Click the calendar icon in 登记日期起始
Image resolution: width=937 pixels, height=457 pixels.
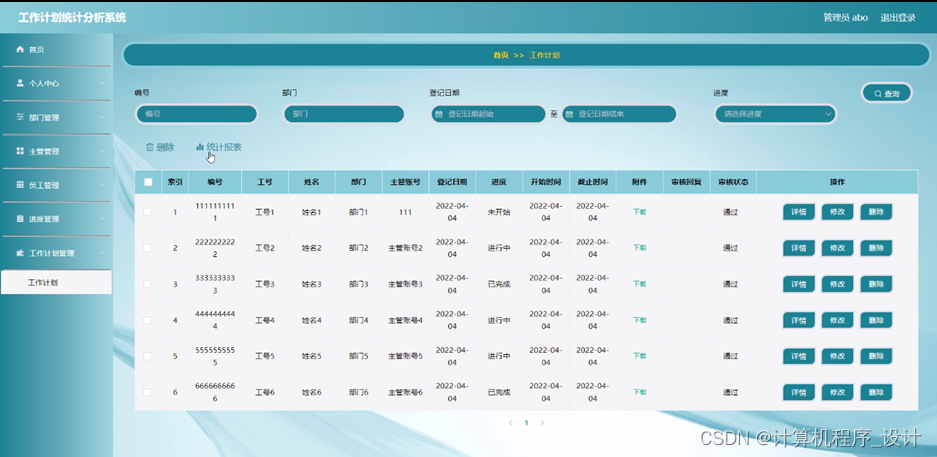pos(439,114)
